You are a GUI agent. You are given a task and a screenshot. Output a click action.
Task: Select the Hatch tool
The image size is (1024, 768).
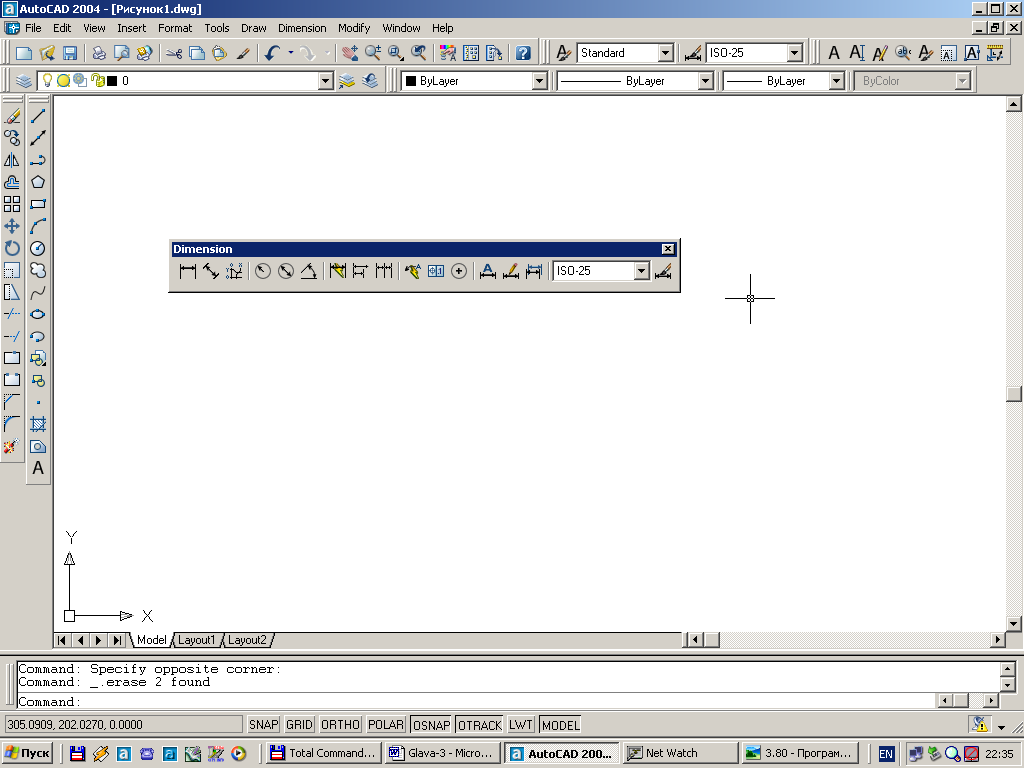coord(38,424)
